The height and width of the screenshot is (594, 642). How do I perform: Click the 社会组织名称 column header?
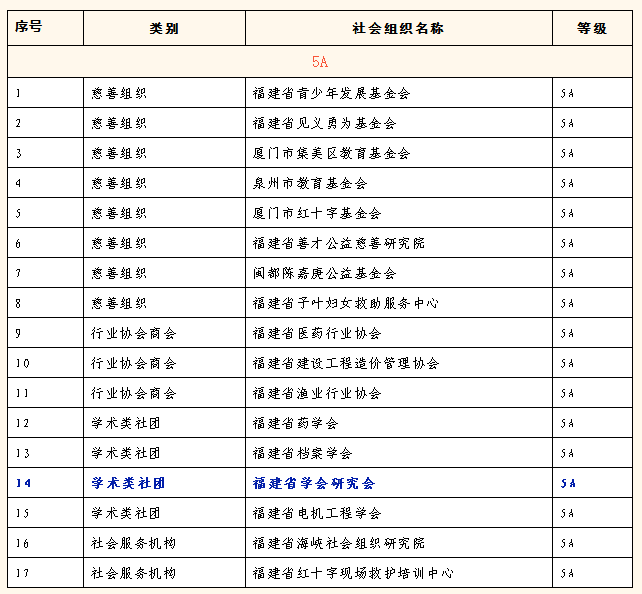pyautogui.click(x=398, y=28)
